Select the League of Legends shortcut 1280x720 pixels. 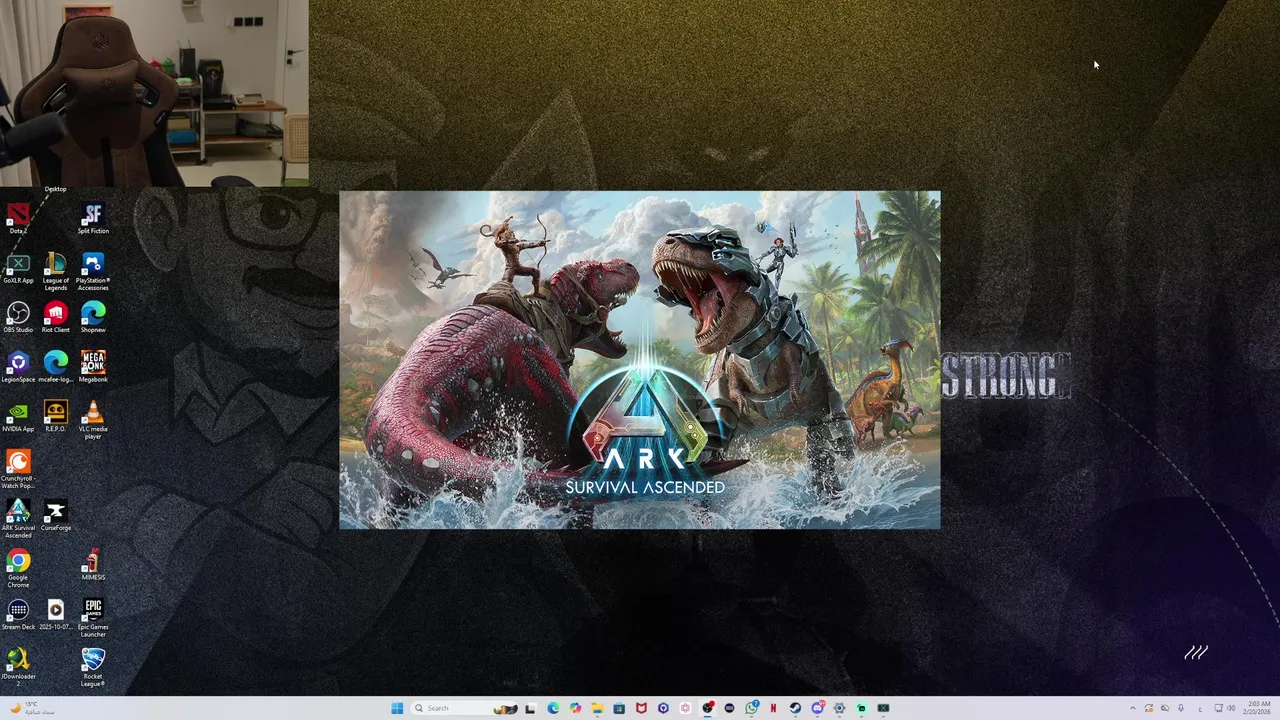click(56, 271)
